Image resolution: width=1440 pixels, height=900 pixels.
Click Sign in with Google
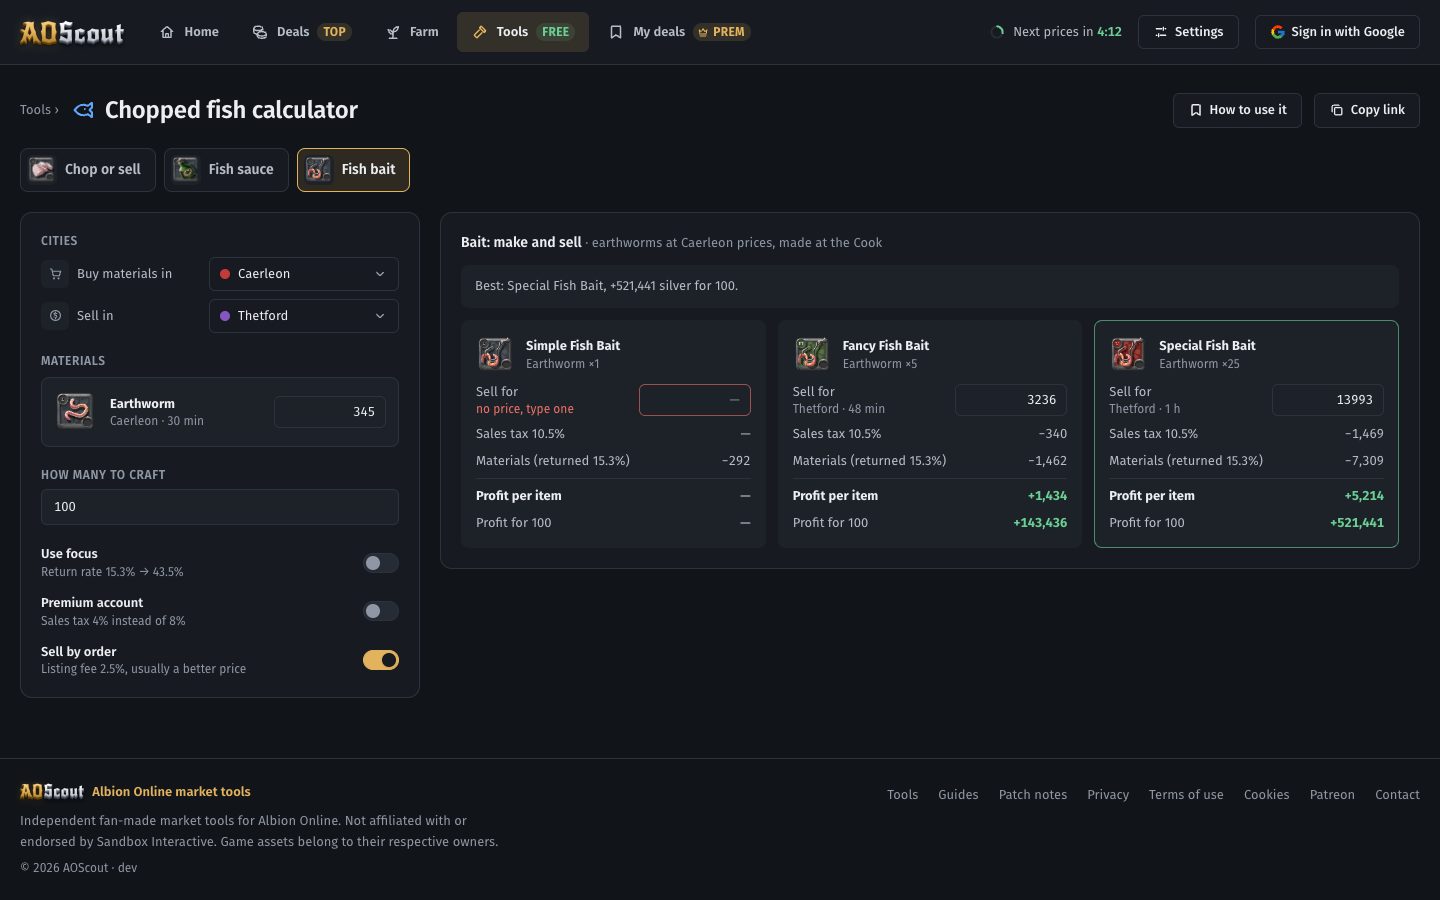click(1337, 32)
